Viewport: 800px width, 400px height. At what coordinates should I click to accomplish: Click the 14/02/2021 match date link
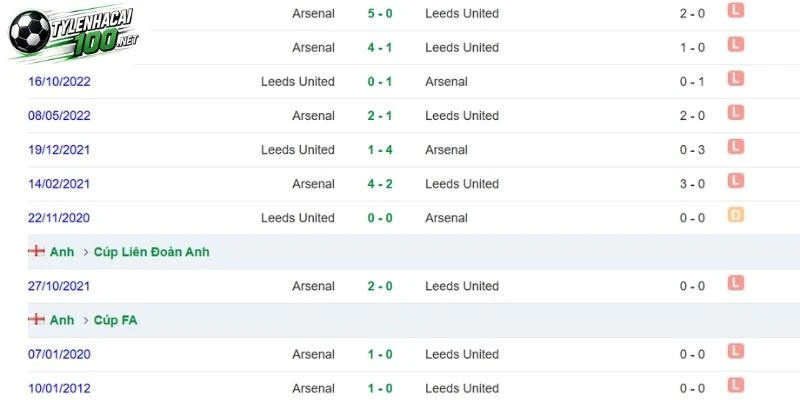point(59,184)
